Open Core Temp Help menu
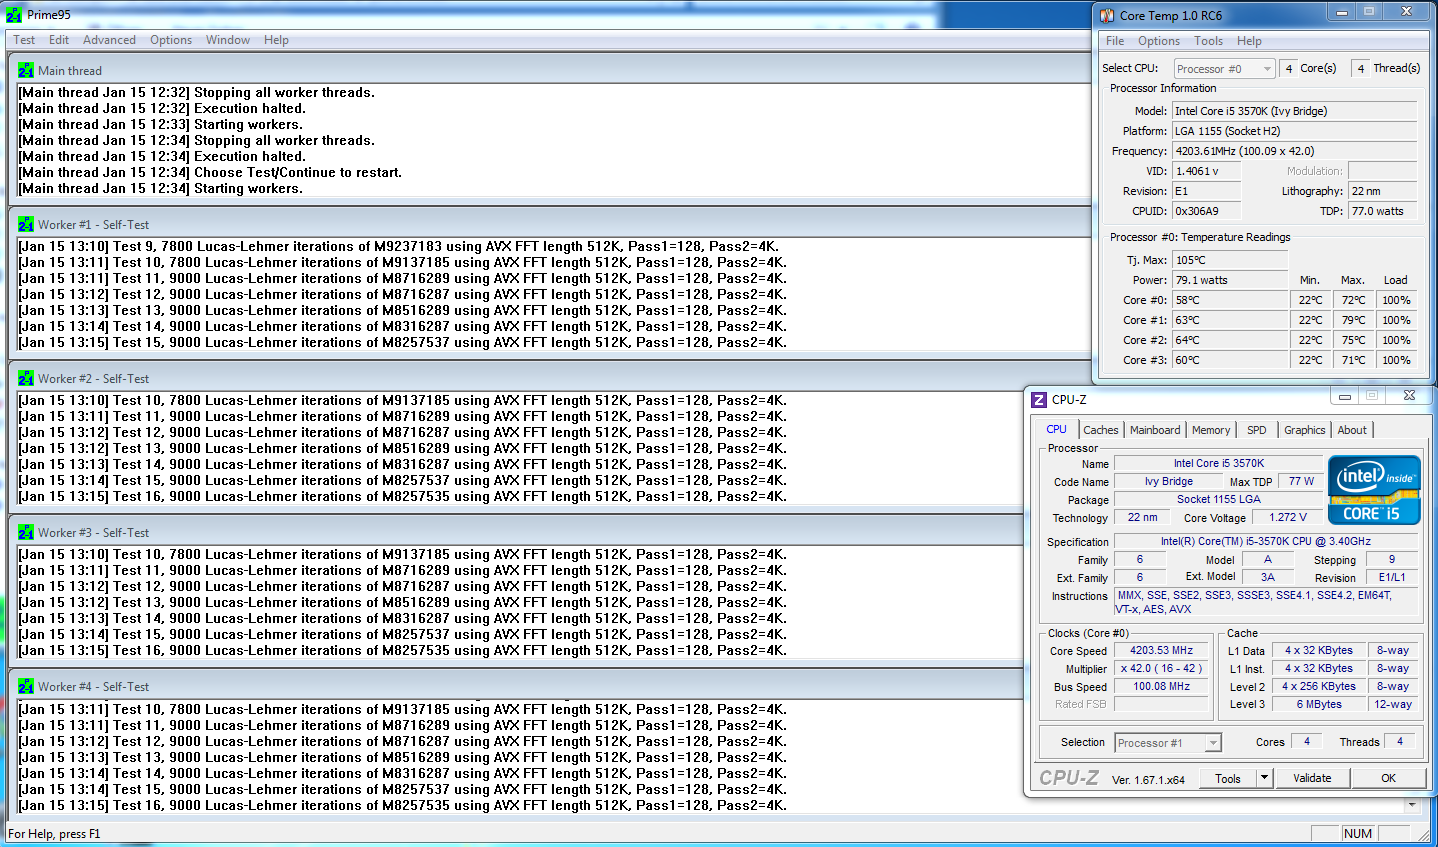 click(1249, 41)
